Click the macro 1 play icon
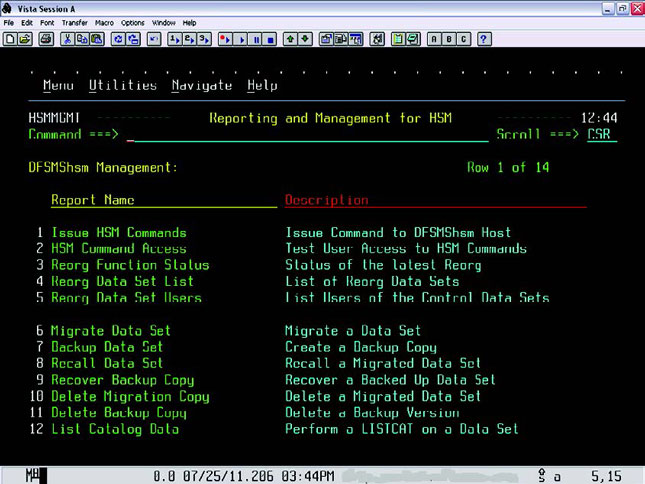The image size is (645, 484). tap(175, 39)
